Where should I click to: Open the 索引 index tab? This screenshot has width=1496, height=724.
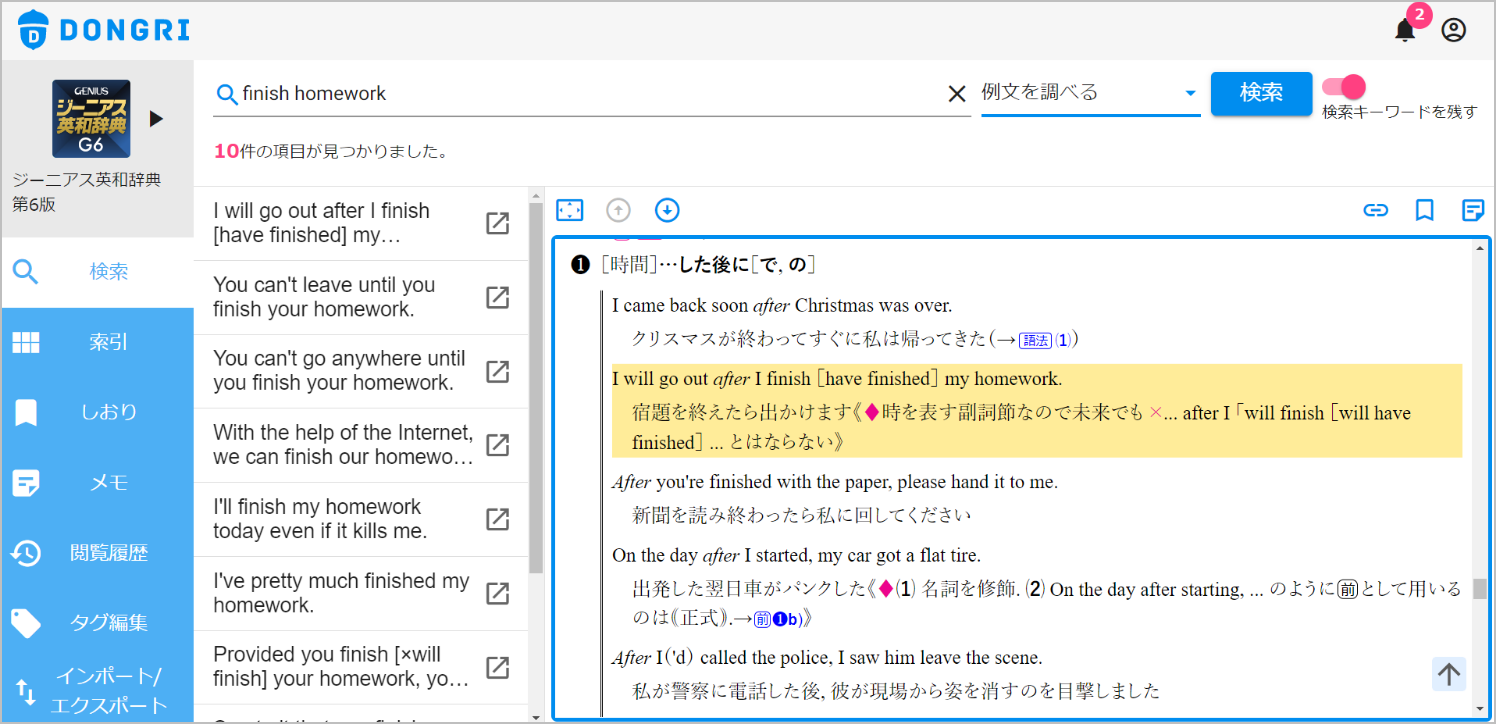(97, 342)
